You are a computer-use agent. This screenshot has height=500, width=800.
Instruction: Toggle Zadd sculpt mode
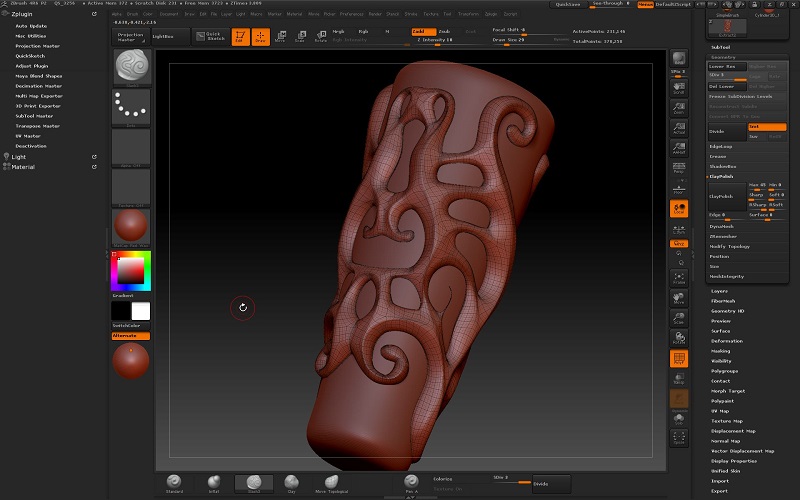424,32
